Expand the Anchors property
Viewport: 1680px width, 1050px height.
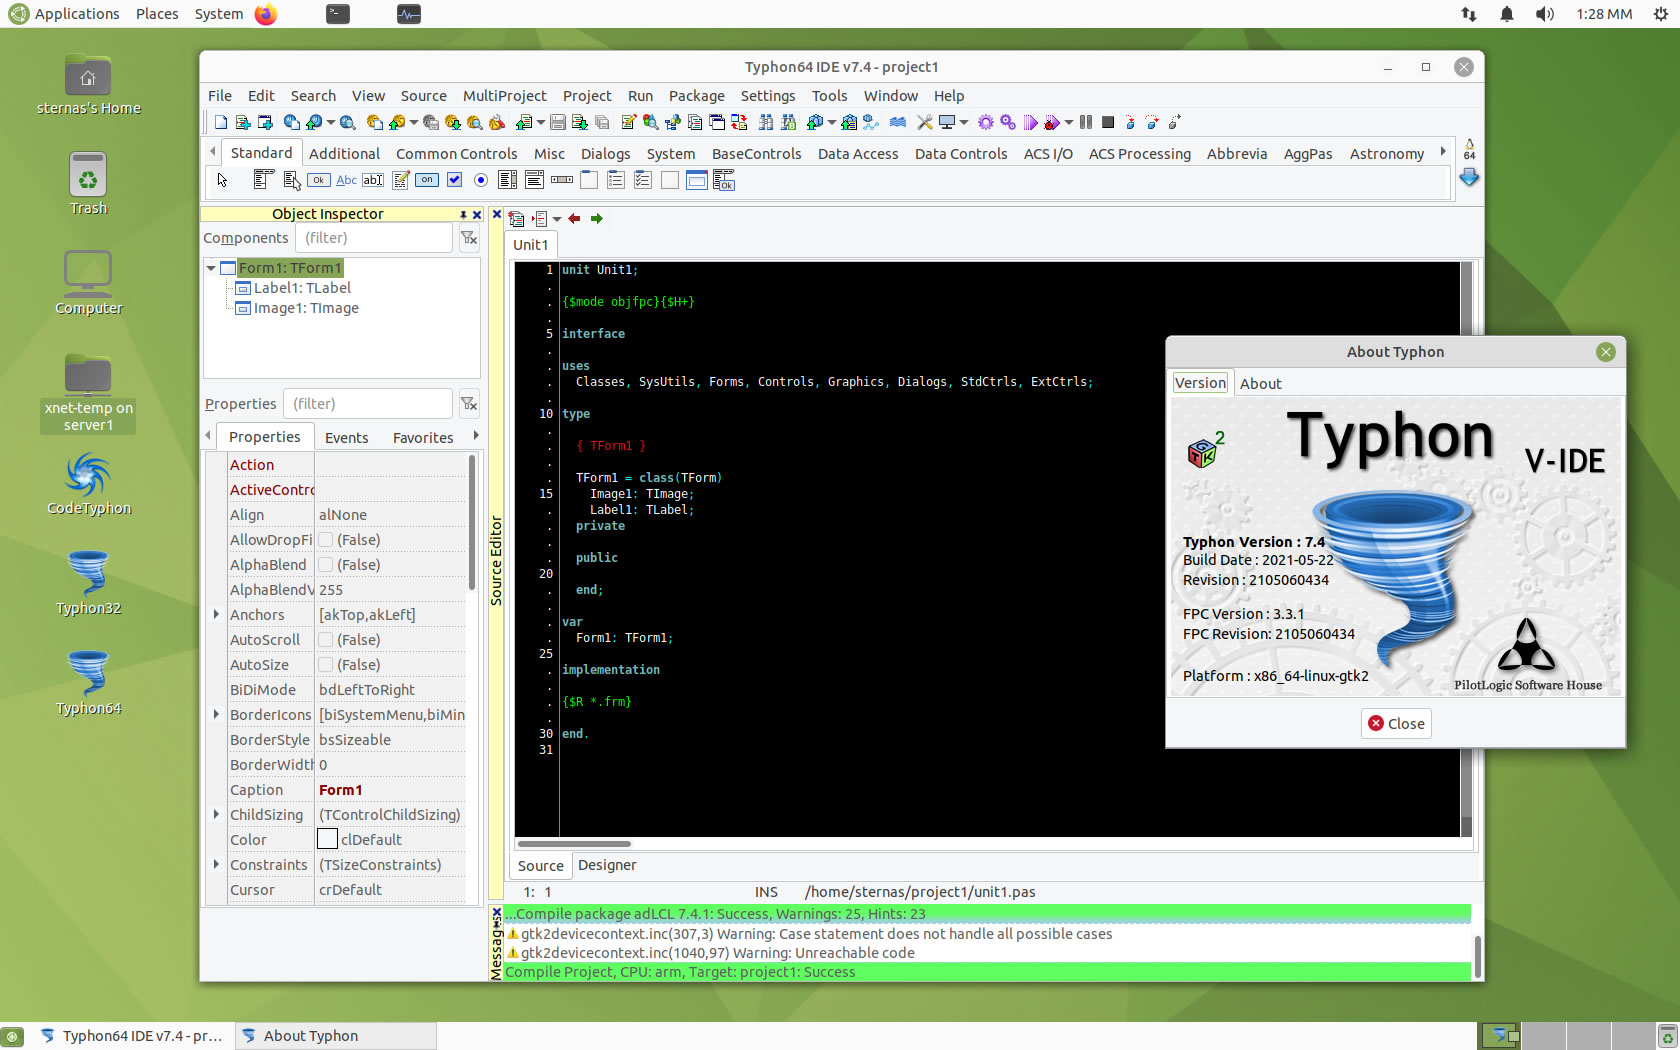216,614
